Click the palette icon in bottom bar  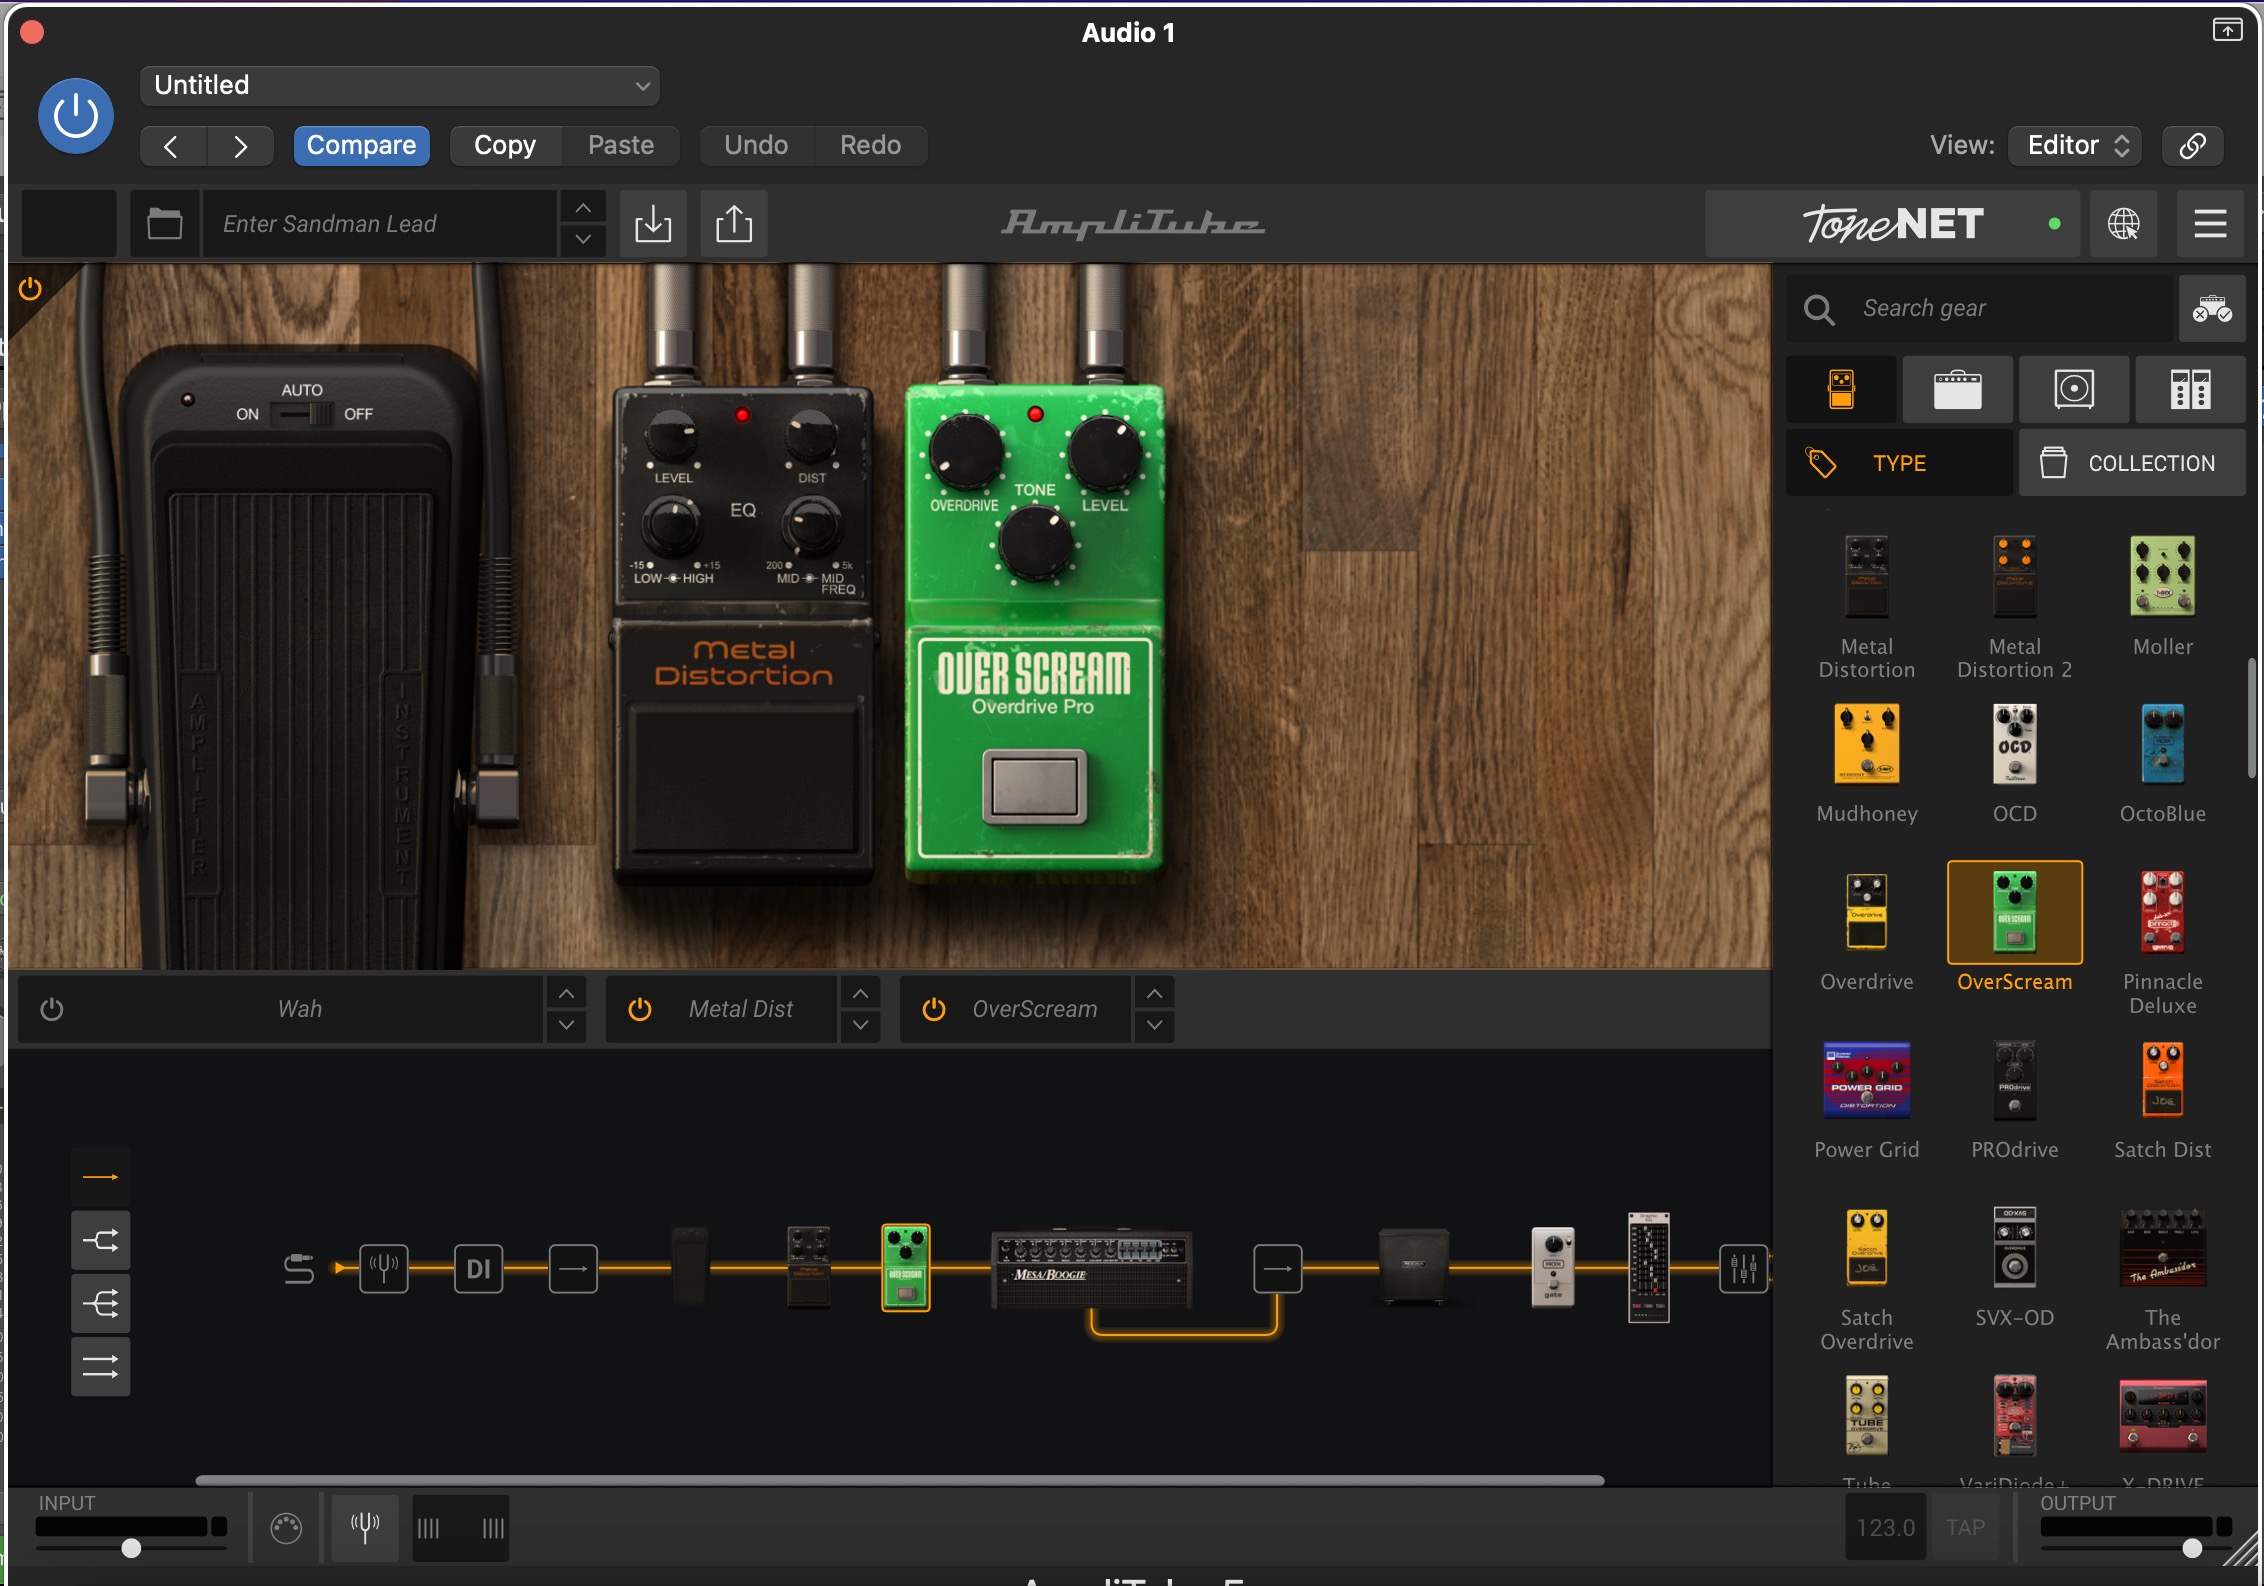coord(286,1528)
